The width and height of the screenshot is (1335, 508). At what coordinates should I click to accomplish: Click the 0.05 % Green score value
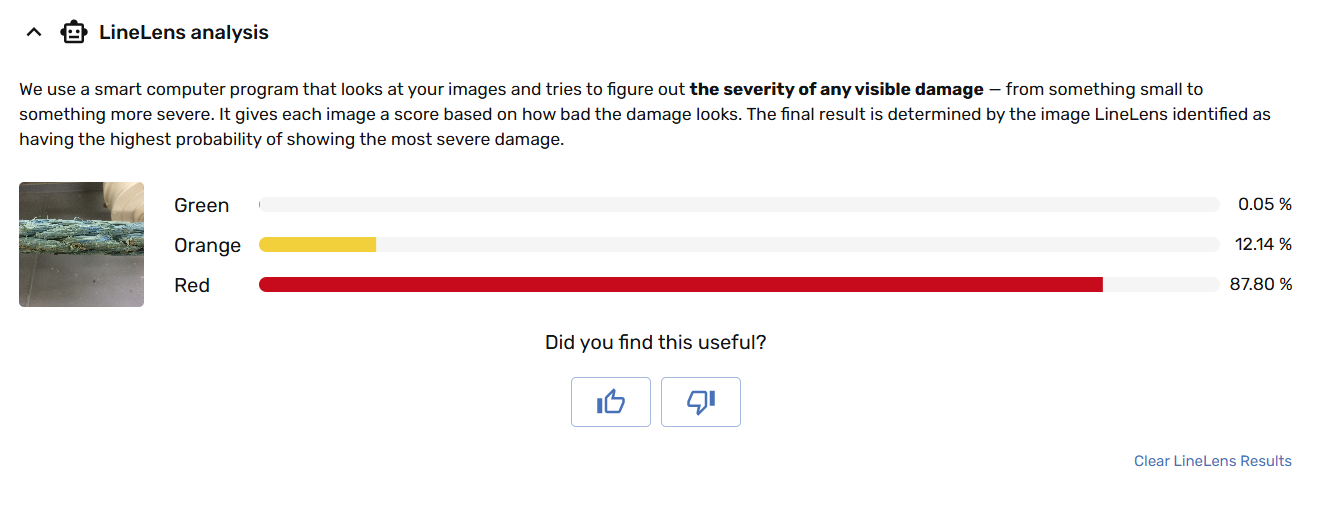click(1264, 205)
